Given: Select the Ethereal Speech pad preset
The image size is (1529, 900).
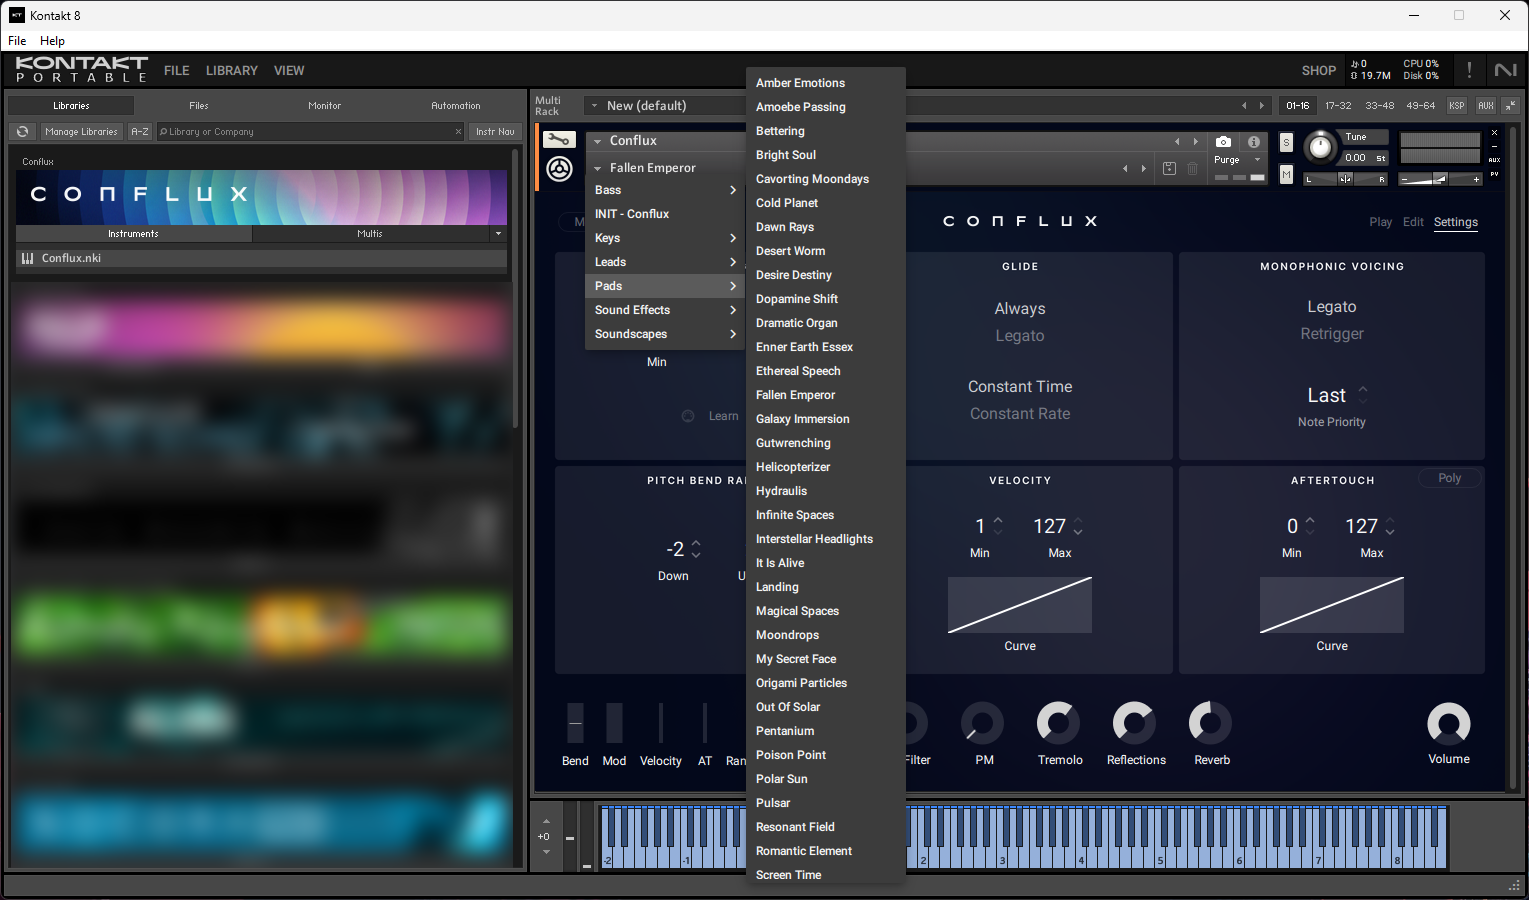Looking at the screenshot, I should (x=826, y=371).
